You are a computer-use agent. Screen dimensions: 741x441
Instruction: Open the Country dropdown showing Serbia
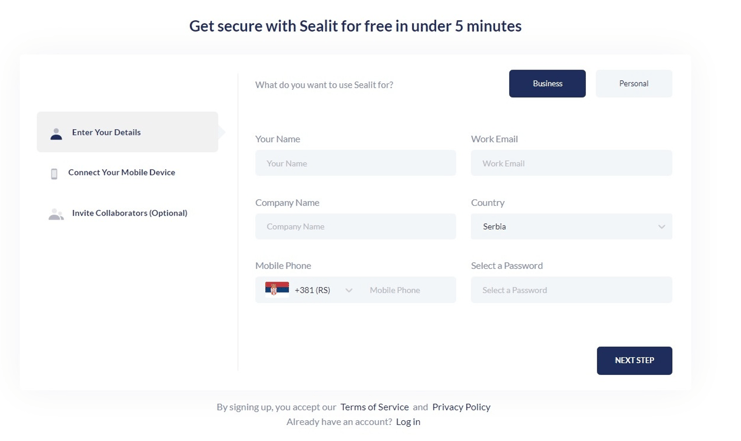coord(571,226)
